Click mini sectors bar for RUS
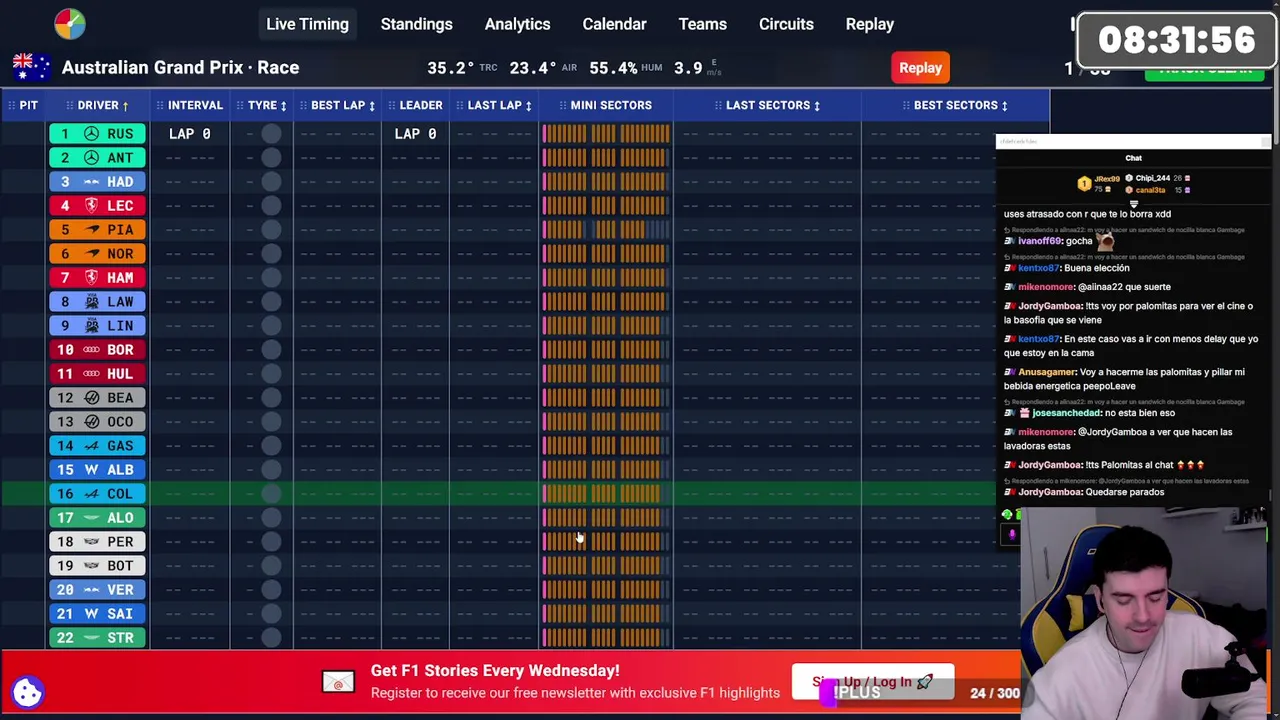Viewport: 1280px width, 720px height. tap(606, 133)
